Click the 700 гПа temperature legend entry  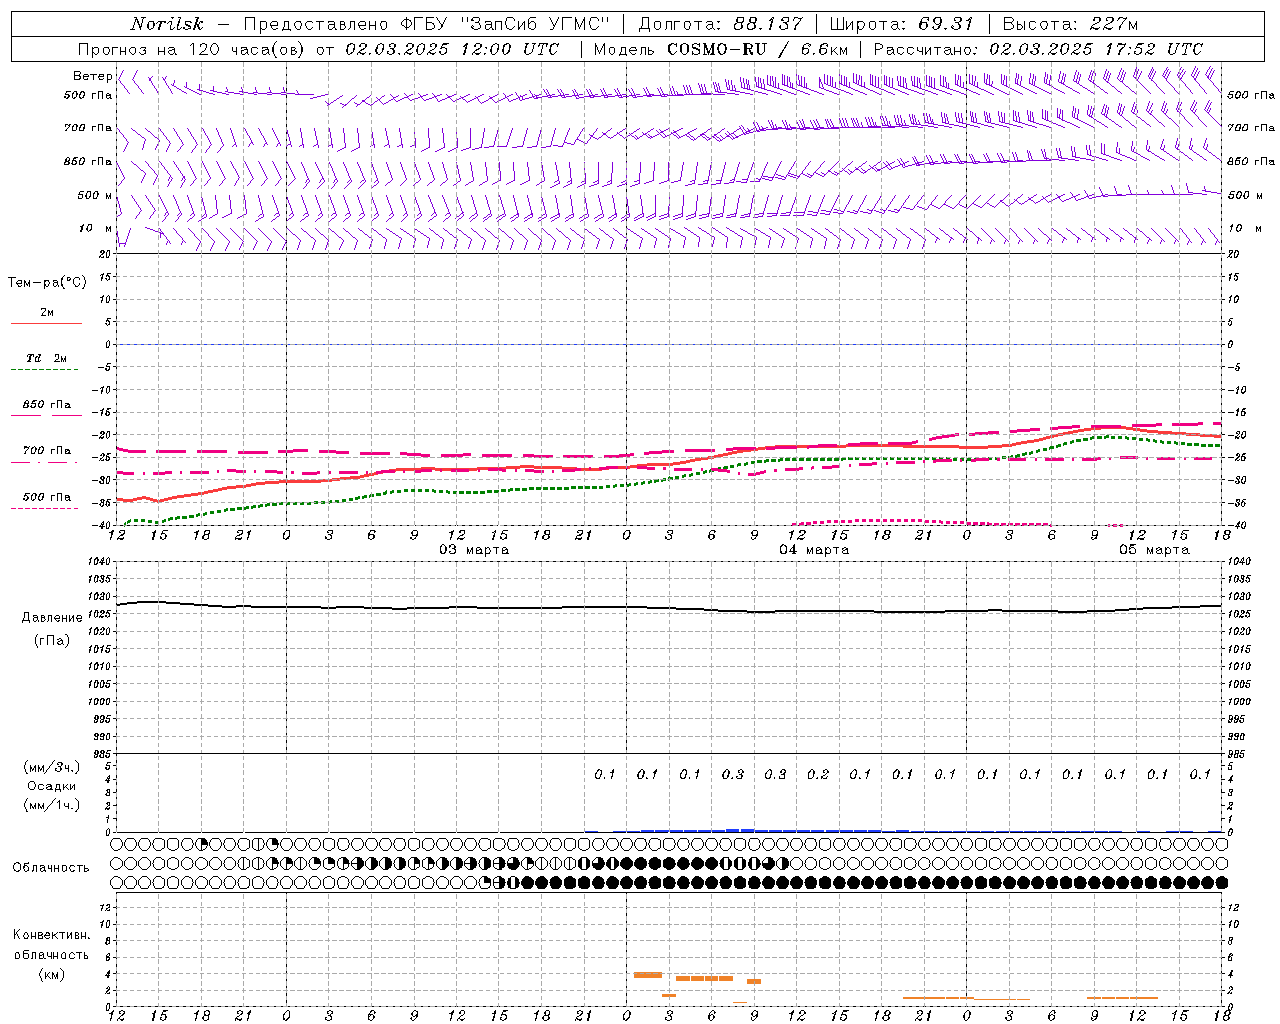(47, 451)
